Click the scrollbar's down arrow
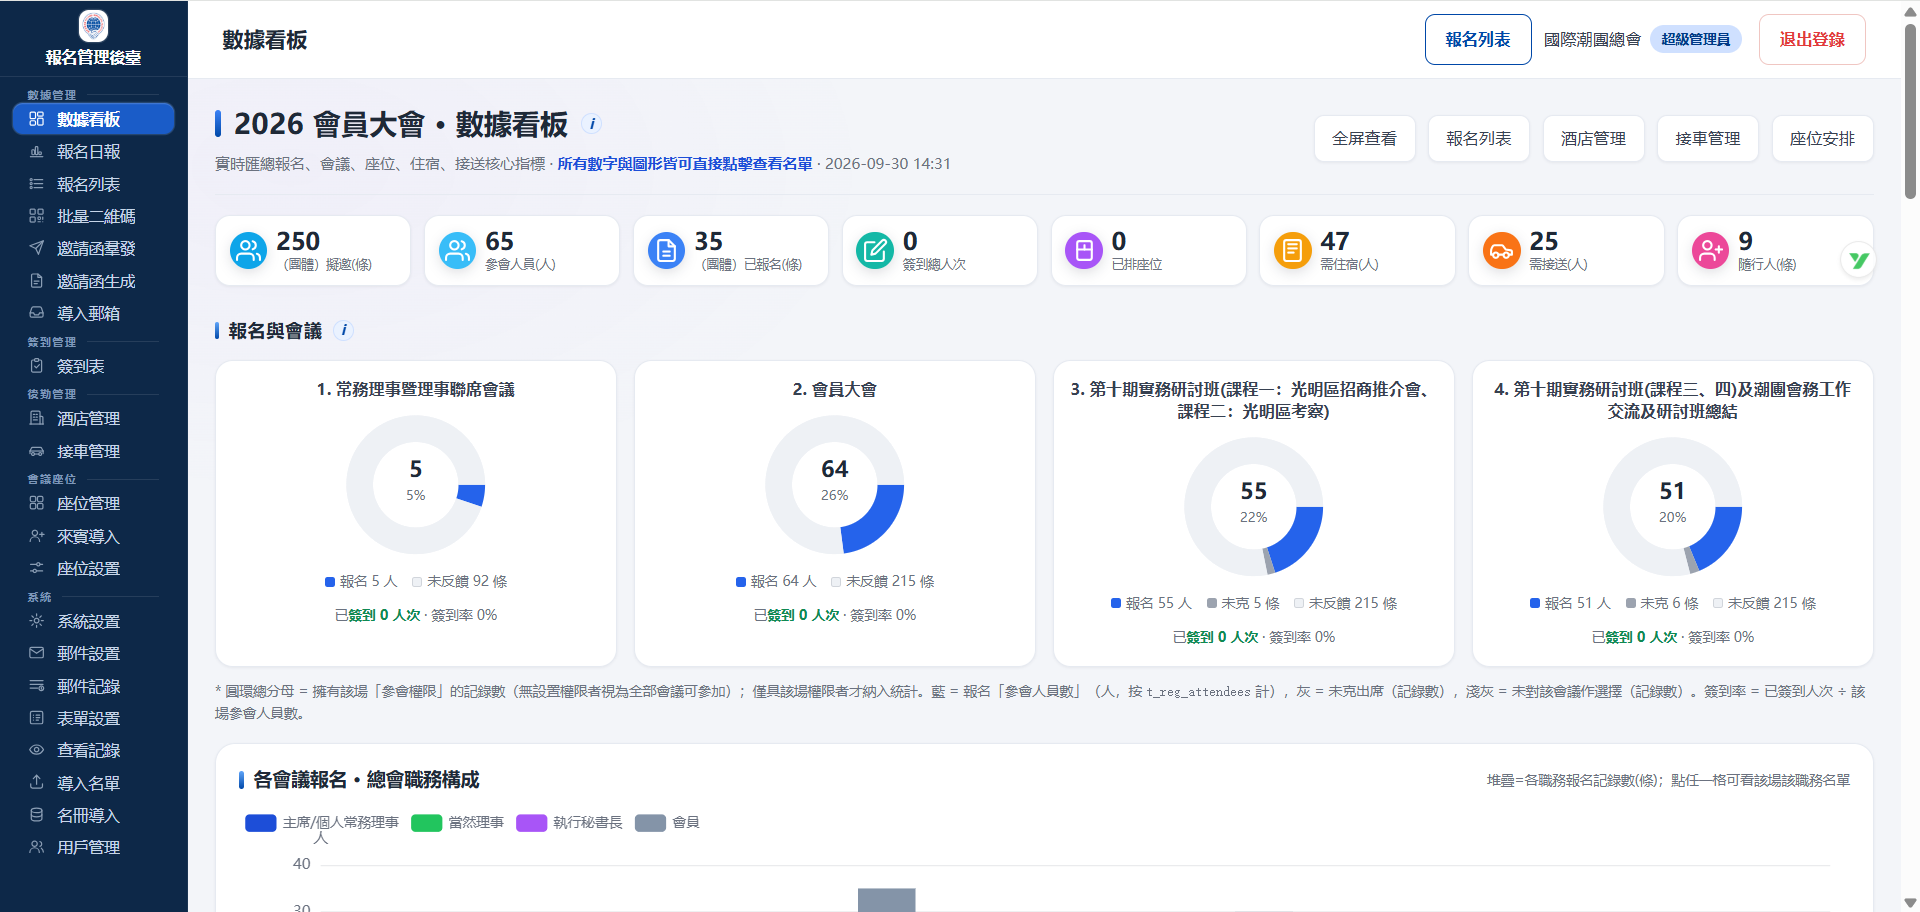This screenshot has height=912, width=1920. (1910, 903)
